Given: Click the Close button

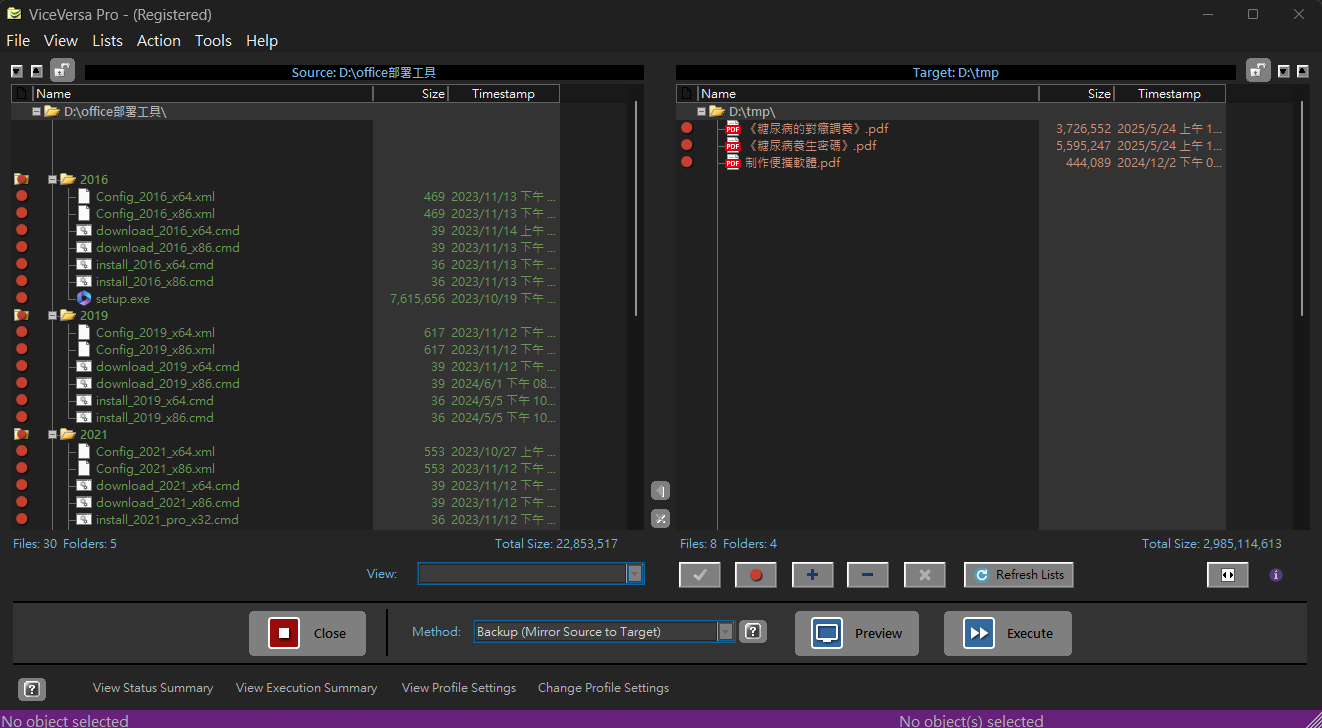Looking at the screenshot, I should point(308,633).
